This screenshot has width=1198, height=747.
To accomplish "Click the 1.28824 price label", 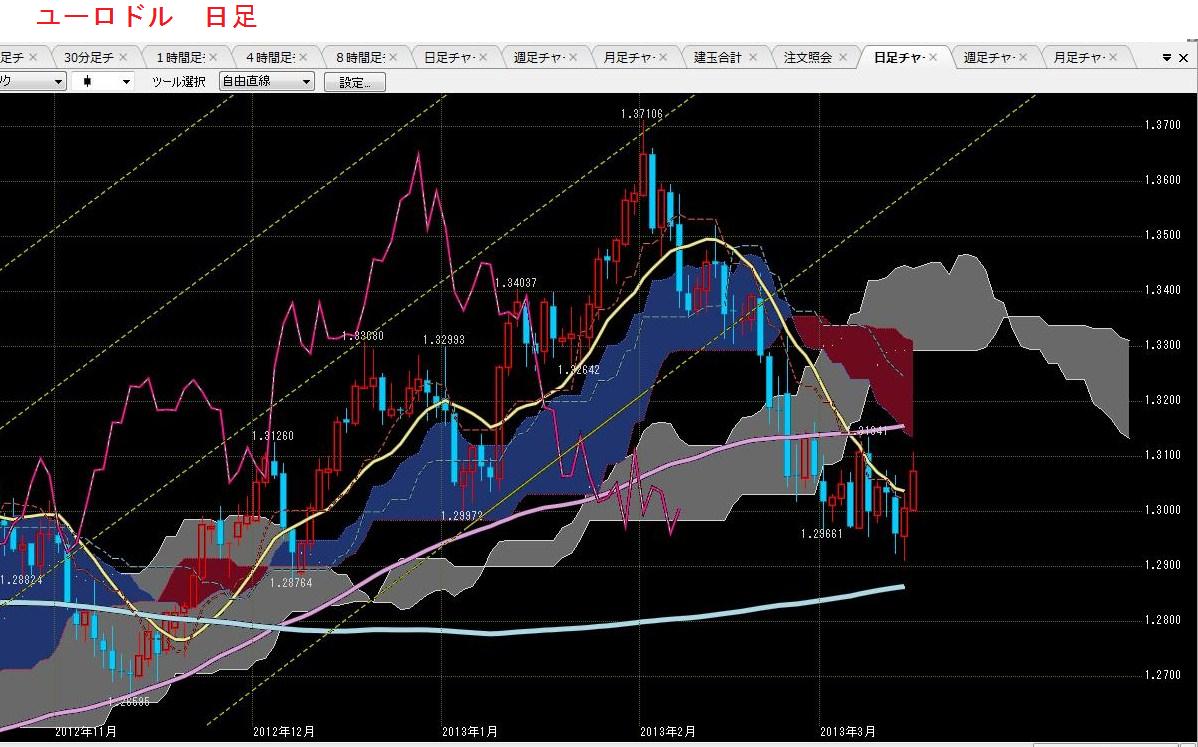I will 21,580.
